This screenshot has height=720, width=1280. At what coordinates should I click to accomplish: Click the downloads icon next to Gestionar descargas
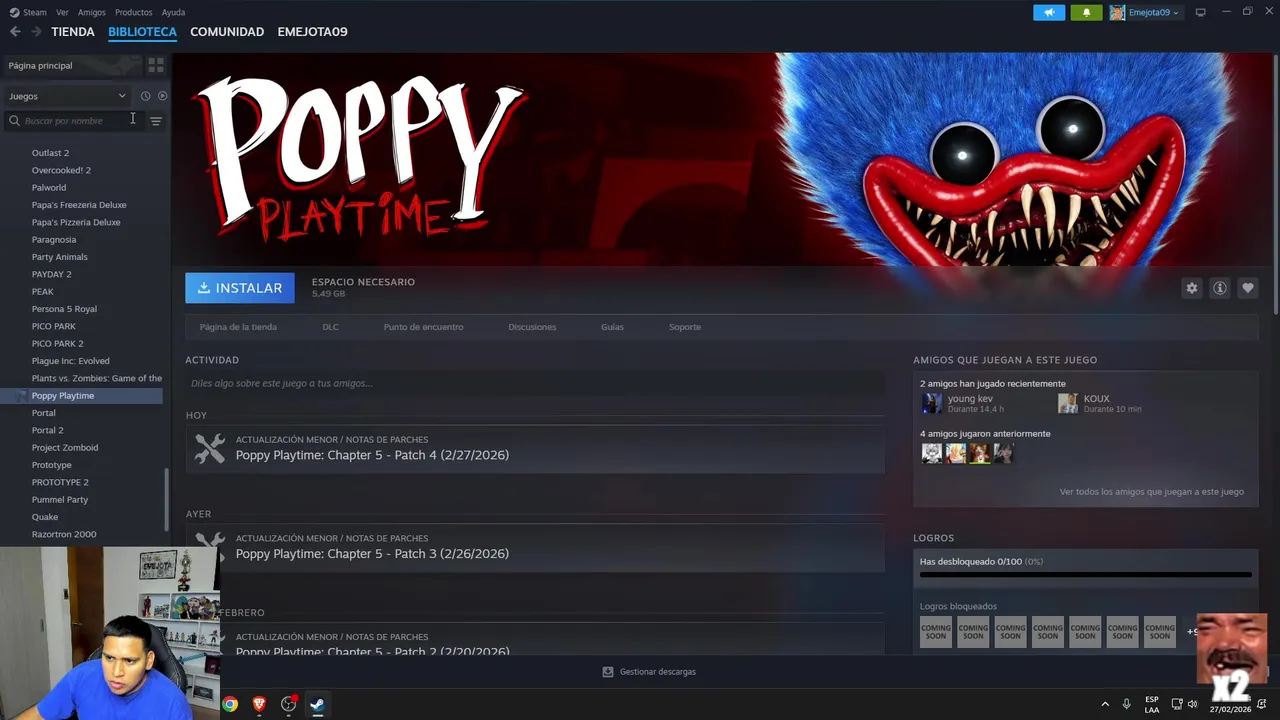point(607,672)
